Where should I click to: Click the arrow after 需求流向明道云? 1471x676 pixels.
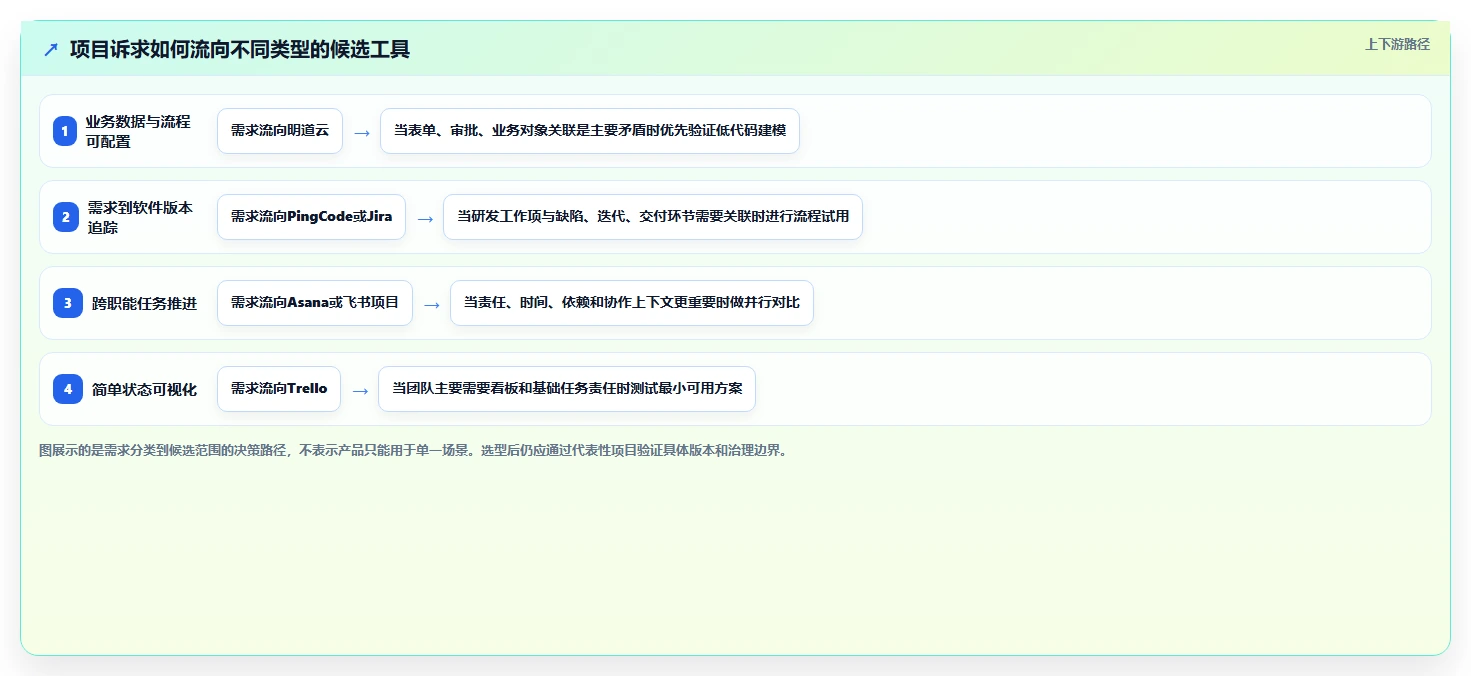click(x=362, y=132)
